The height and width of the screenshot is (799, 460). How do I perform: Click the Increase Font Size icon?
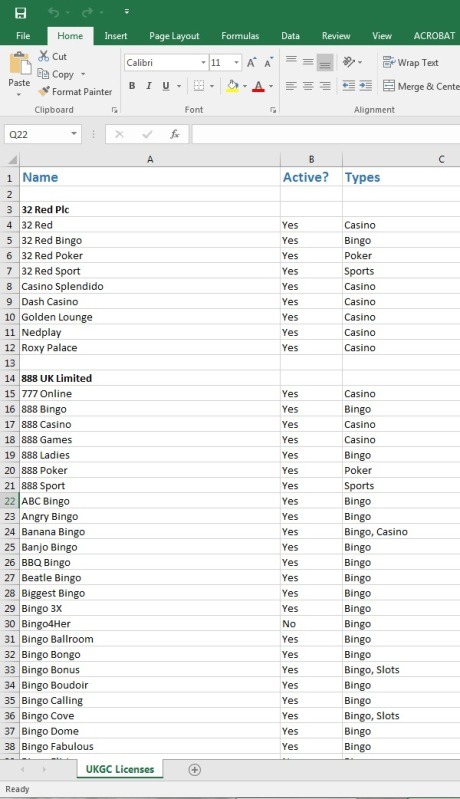251,63
